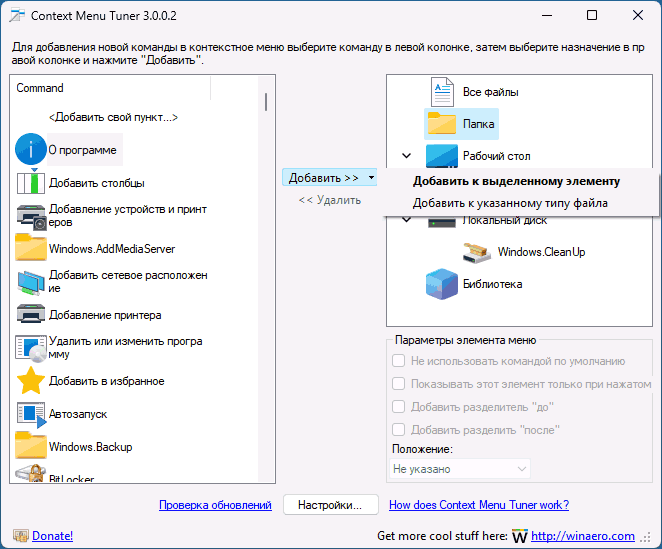The height and width of the screenshot is (549, 662).
Task: Maximize the Context Menu Tuner window
Action: click(x=592, y=15)
